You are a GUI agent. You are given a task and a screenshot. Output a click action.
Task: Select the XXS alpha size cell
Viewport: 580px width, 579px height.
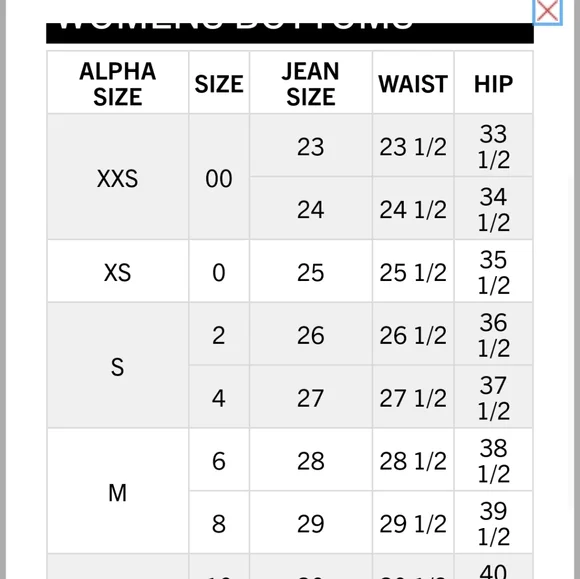pos(118,177)
